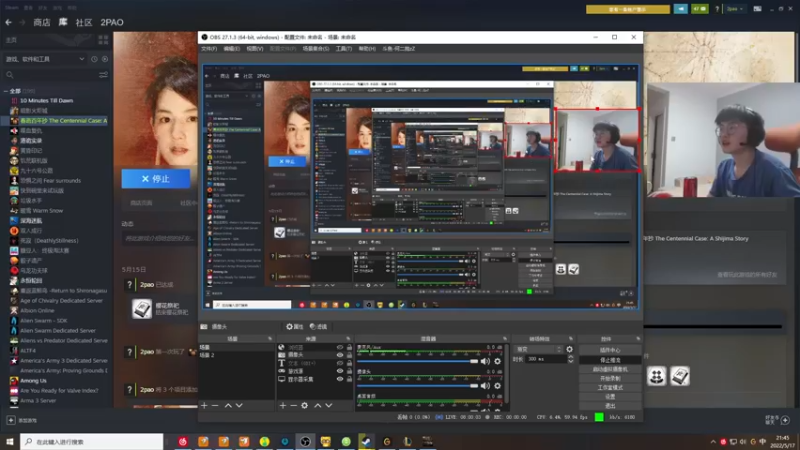The width and height of the screenshot is (800, 450).
Task: Click the Steam back arrow
Action: [x=8, y=22]
